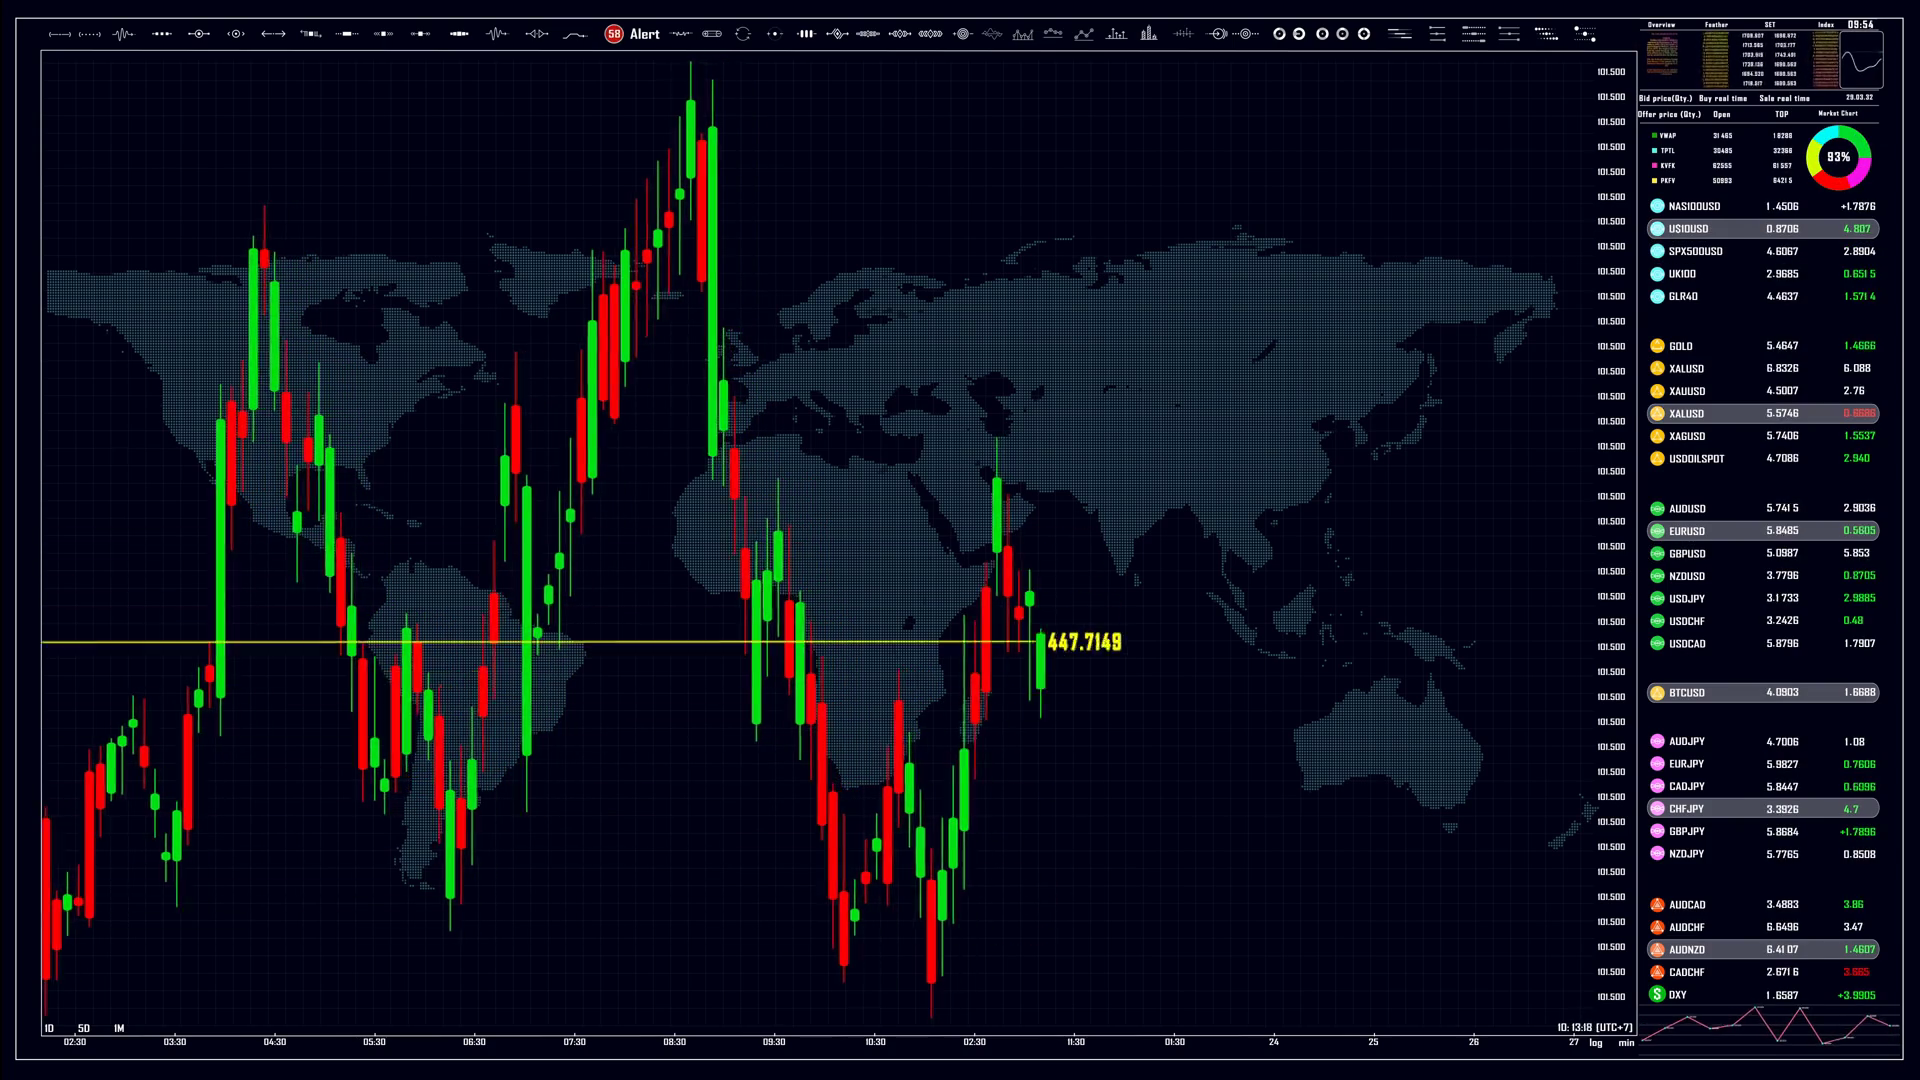The image size is (1920, 1080).
Task: Toggle the log scale option
Action: (1596, 1043)
